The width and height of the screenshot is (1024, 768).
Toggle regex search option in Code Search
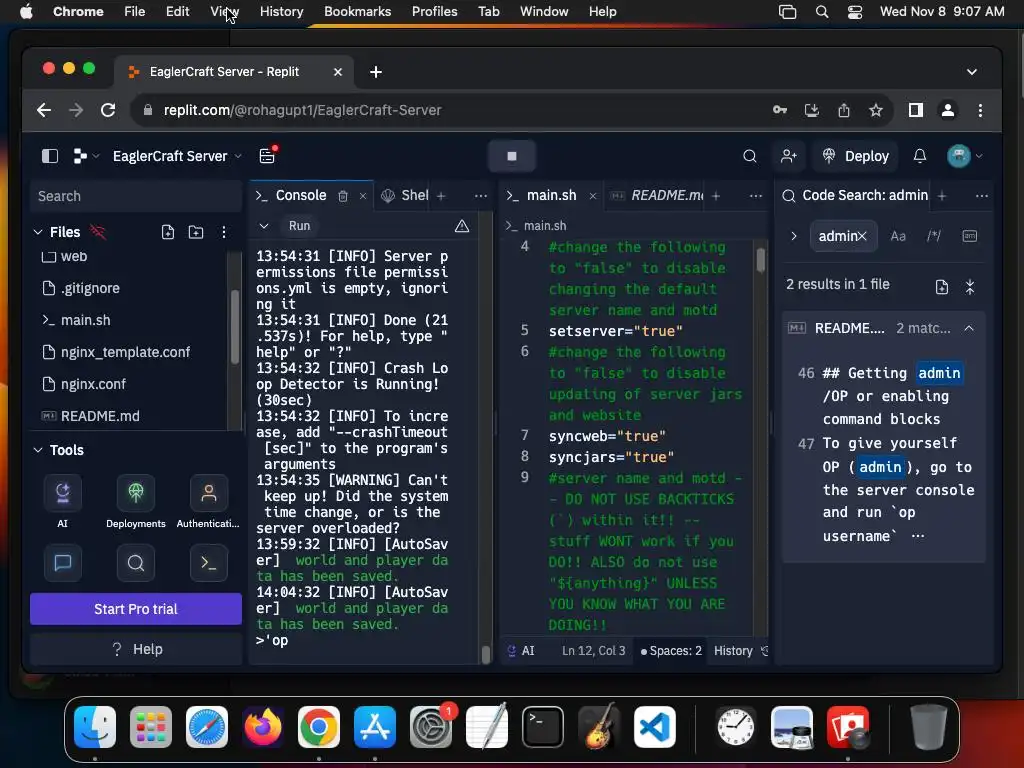(934, 236)
